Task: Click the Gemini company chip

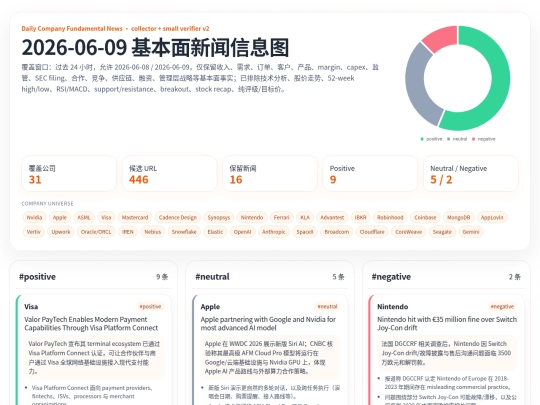Action: point(471,232)
